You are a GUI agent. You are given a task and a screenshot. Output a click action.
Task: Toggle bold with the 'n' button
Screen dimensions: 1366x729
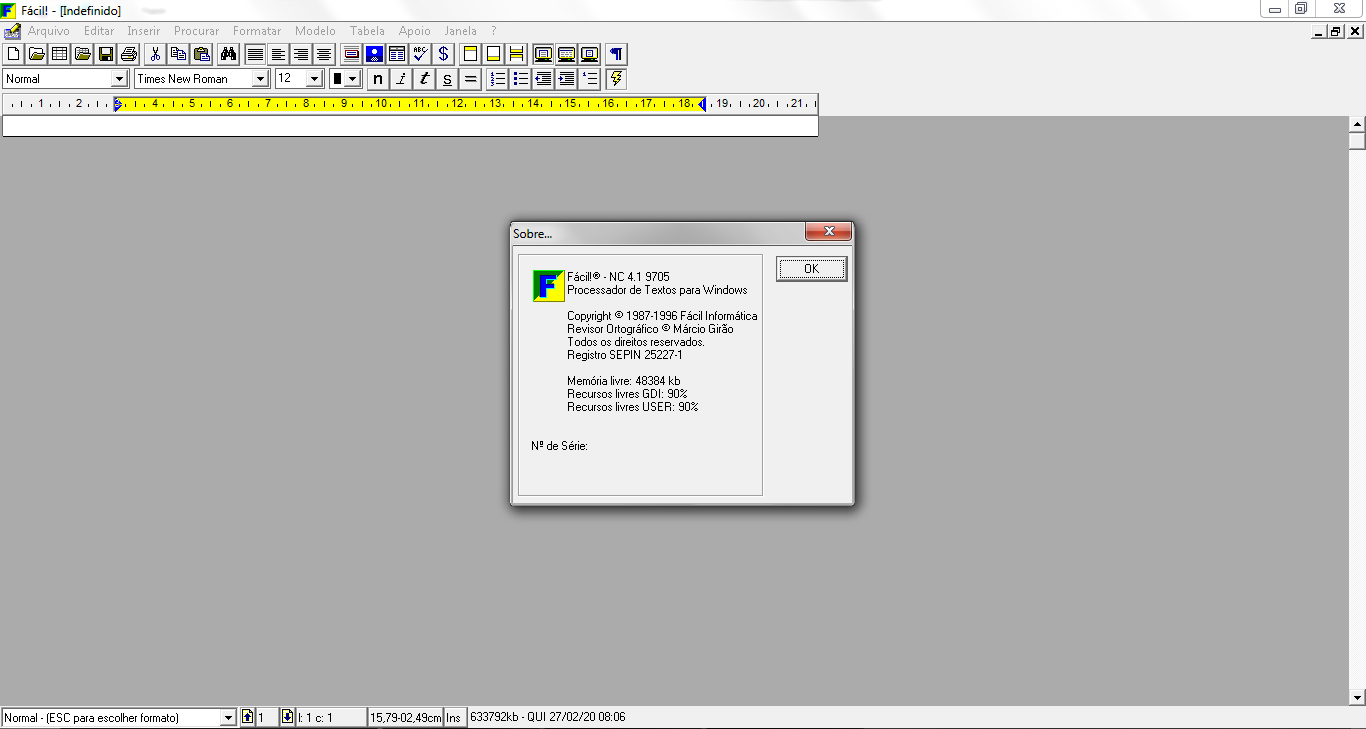pyautogui.click(x=378, y=79)
